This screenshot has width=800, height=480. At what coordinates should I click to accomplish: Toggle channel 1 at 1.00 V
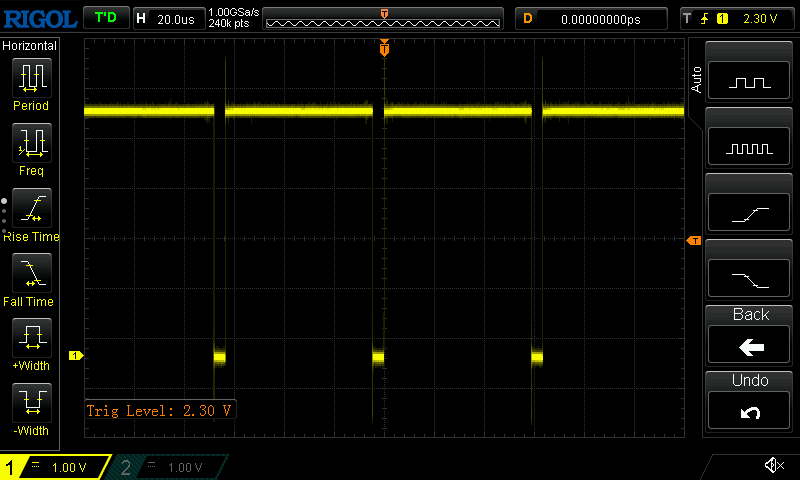(x=55, y=467)
